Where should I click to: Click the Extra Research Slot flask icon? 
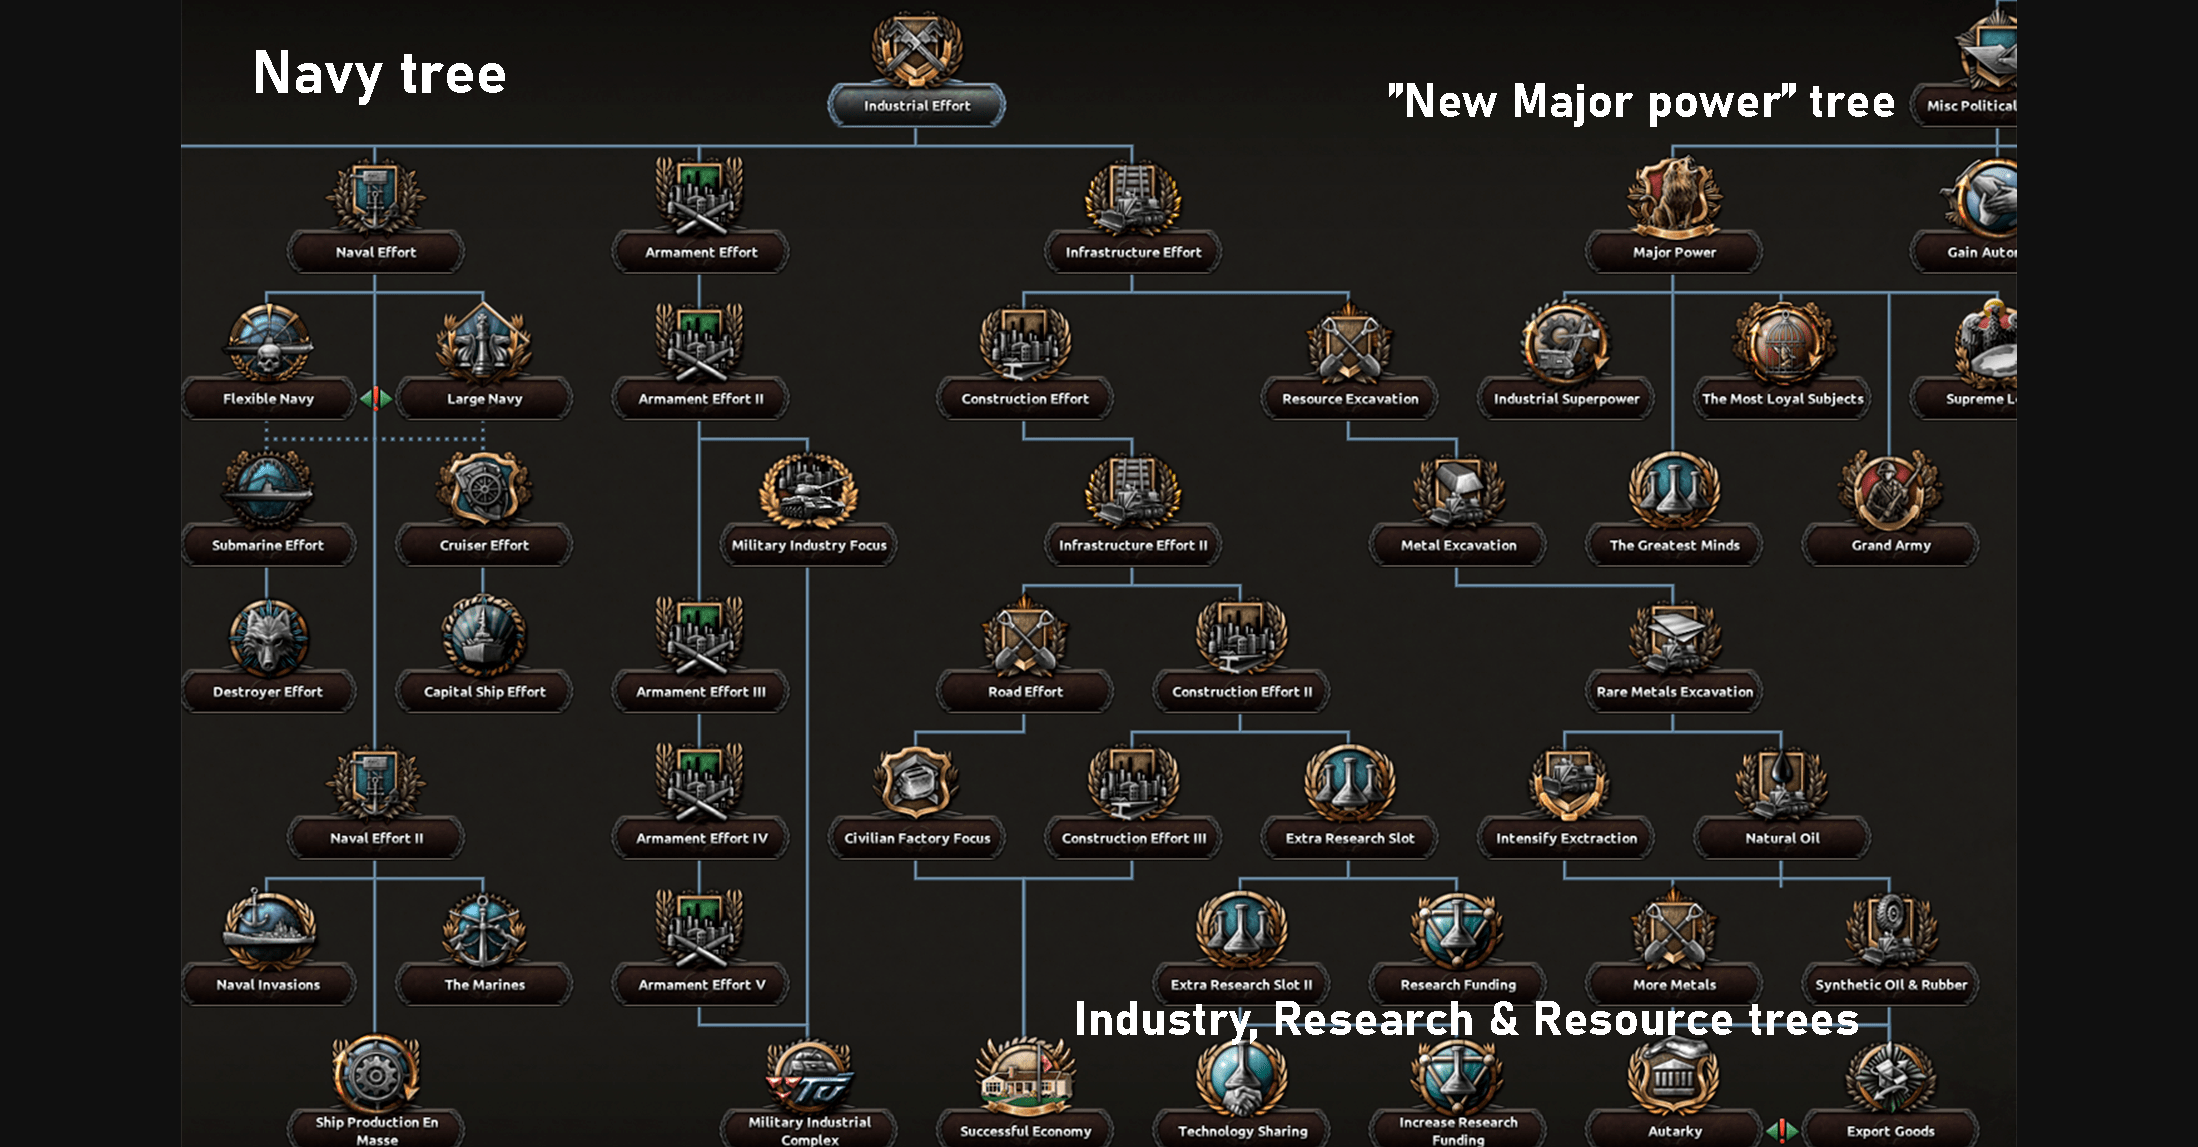(1349, 783)
